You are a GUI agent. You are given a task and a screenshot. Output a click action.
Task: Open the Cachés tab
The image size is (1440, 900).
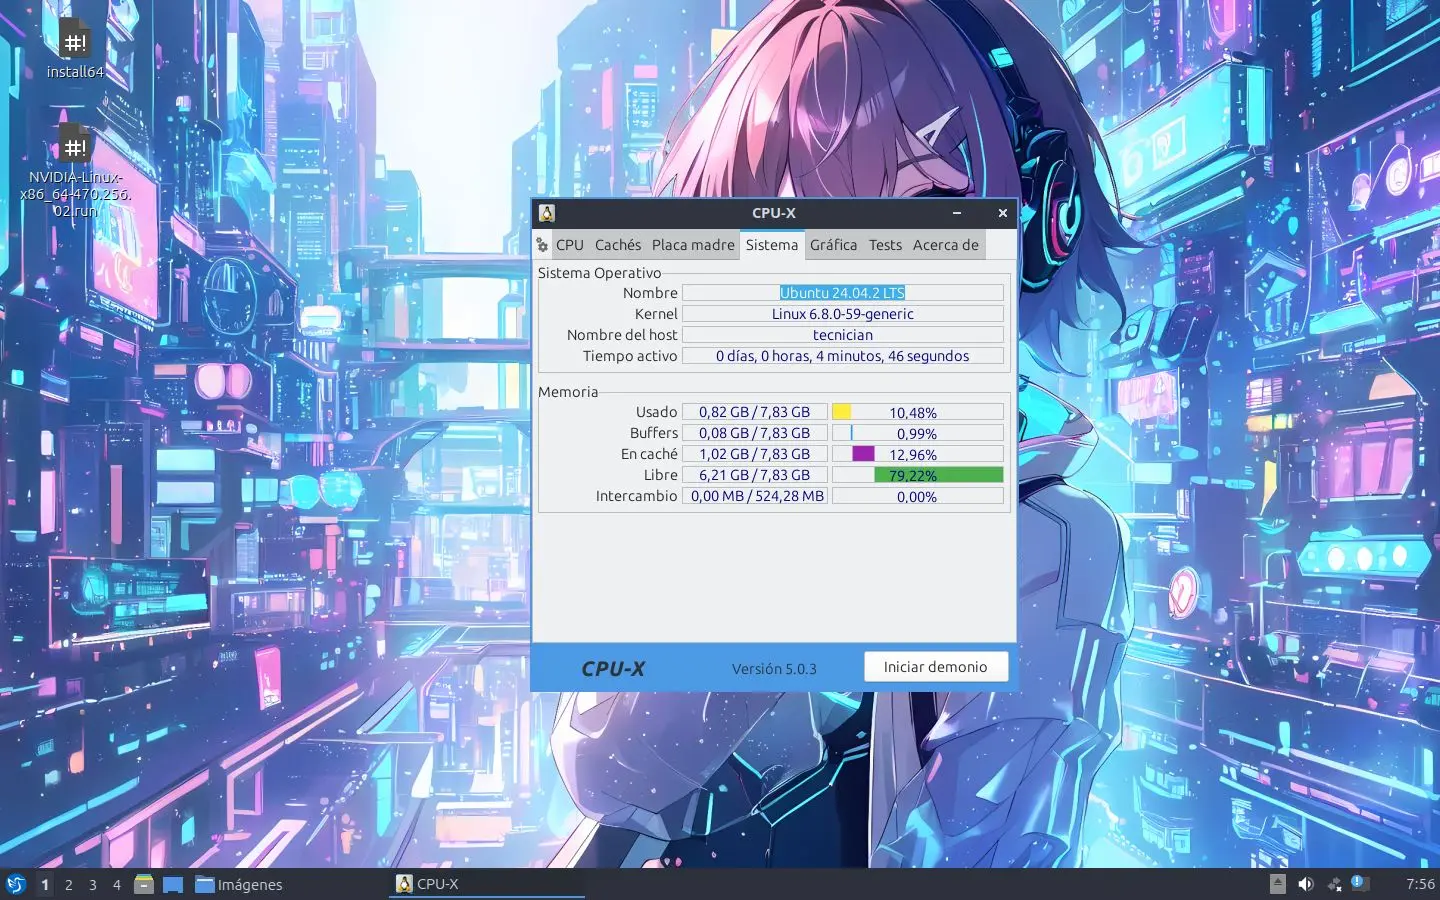[618, 245]
